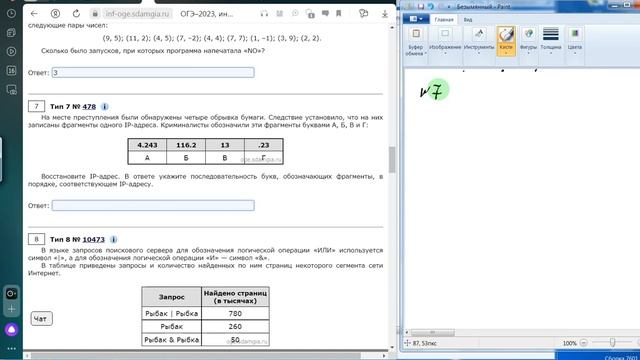Open task number 478 link
The image size is (640, 360).
pyautogui.click(x=89, y=107)
